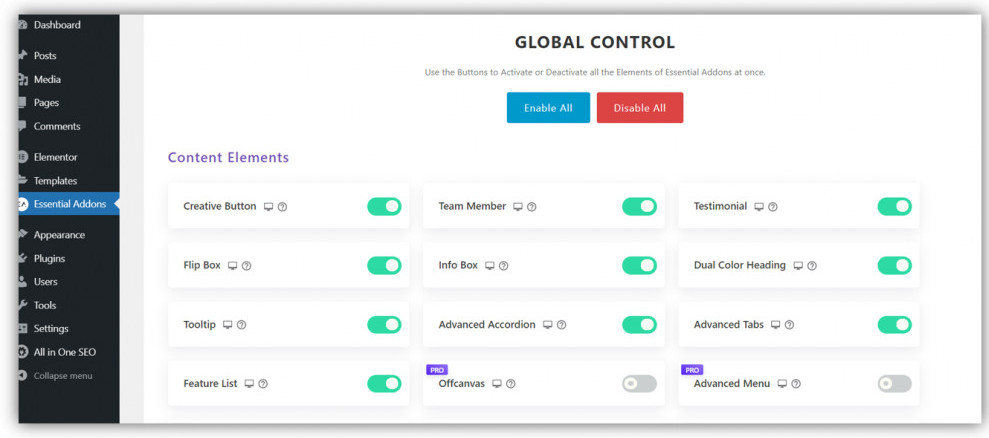Open Settings in the sidebar
The image size is (989, 438).
[69, 329]
